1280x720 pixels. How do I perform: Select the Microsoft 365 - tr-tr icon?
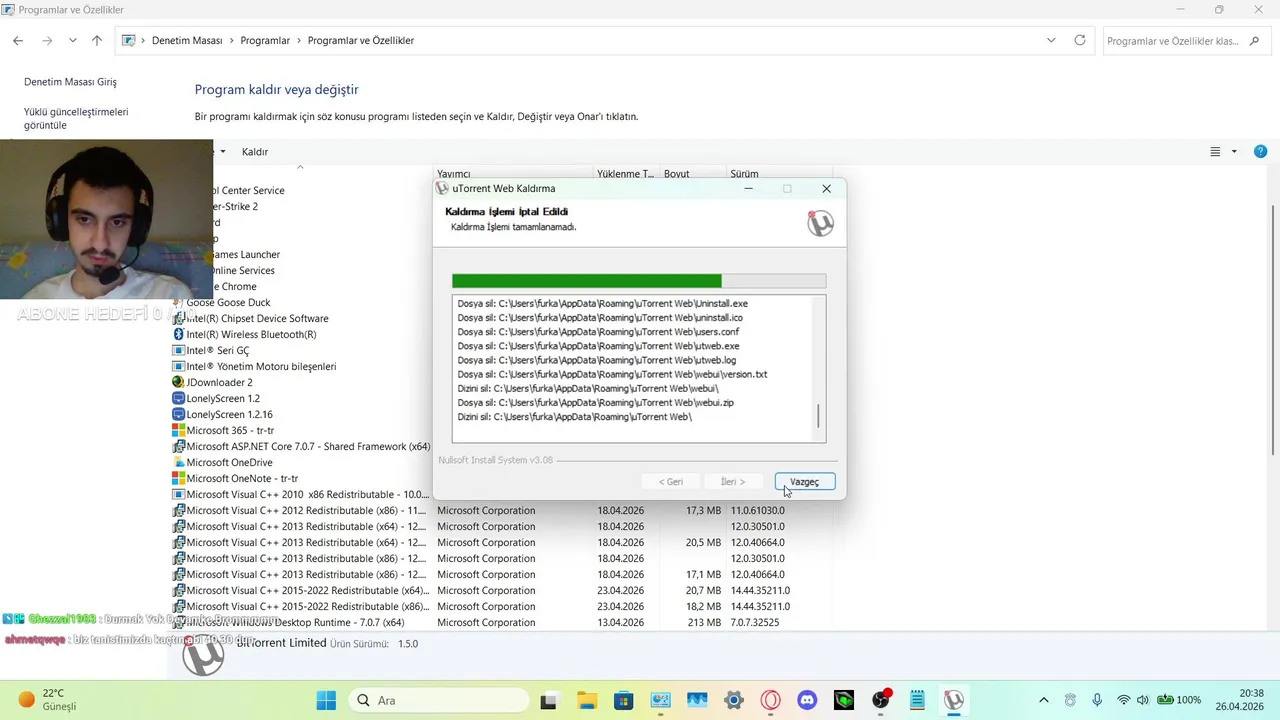pos(178,430)
